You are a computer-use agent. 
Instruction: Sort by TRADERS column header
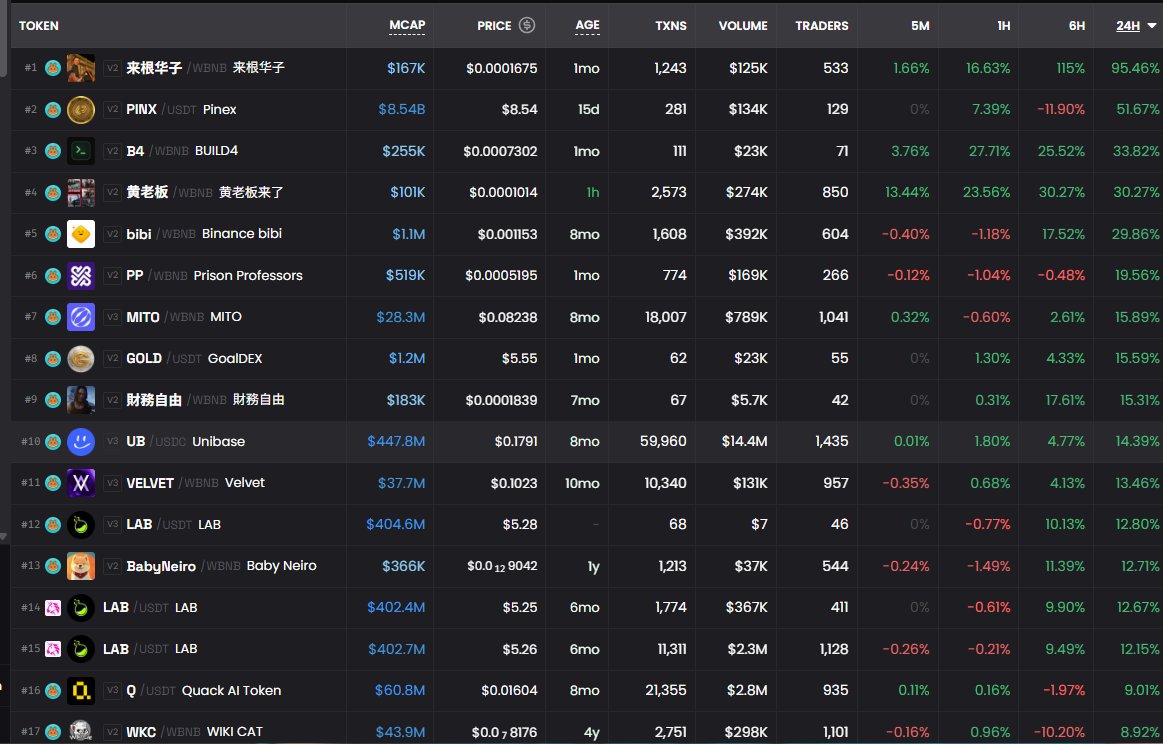[822, 26]
